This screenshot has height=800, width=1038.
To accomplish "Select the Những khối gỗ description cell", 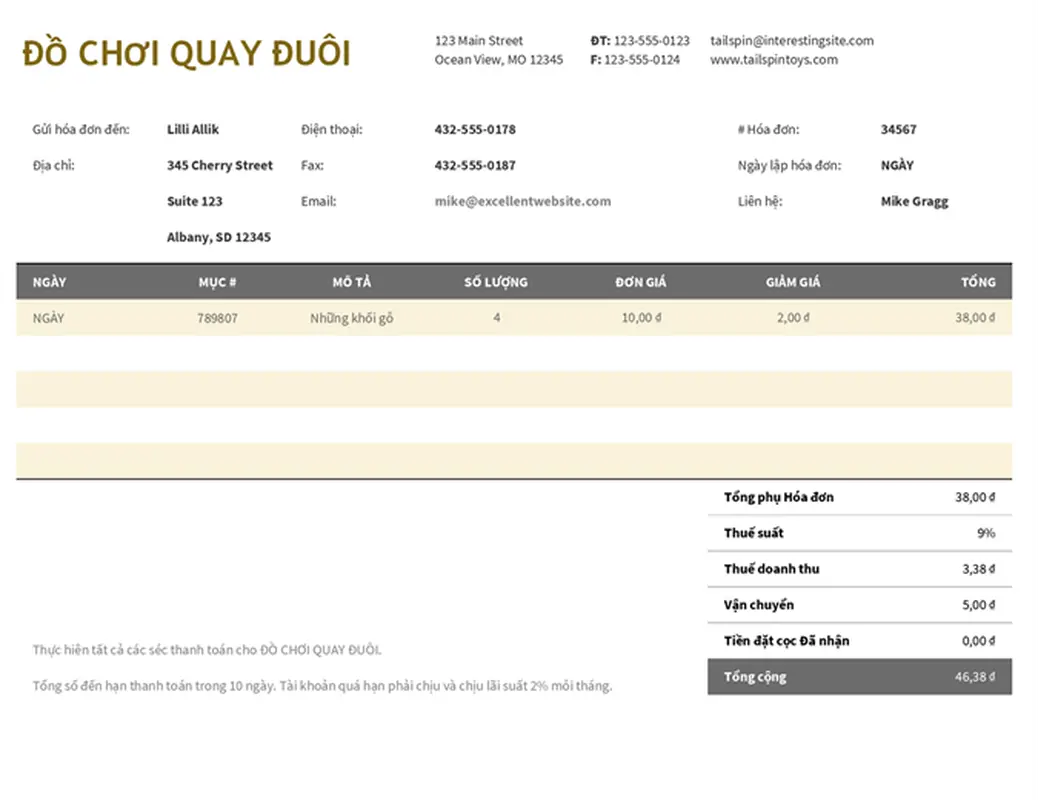I will coord(352,318).
